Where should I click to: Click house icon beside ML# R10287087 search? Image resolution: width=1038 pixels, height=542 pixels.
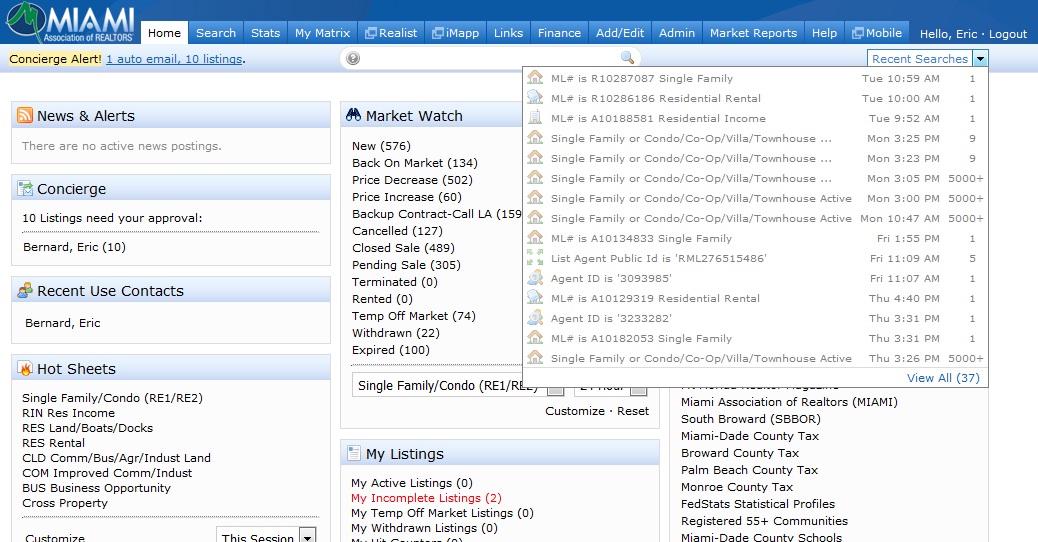point(535,77)
